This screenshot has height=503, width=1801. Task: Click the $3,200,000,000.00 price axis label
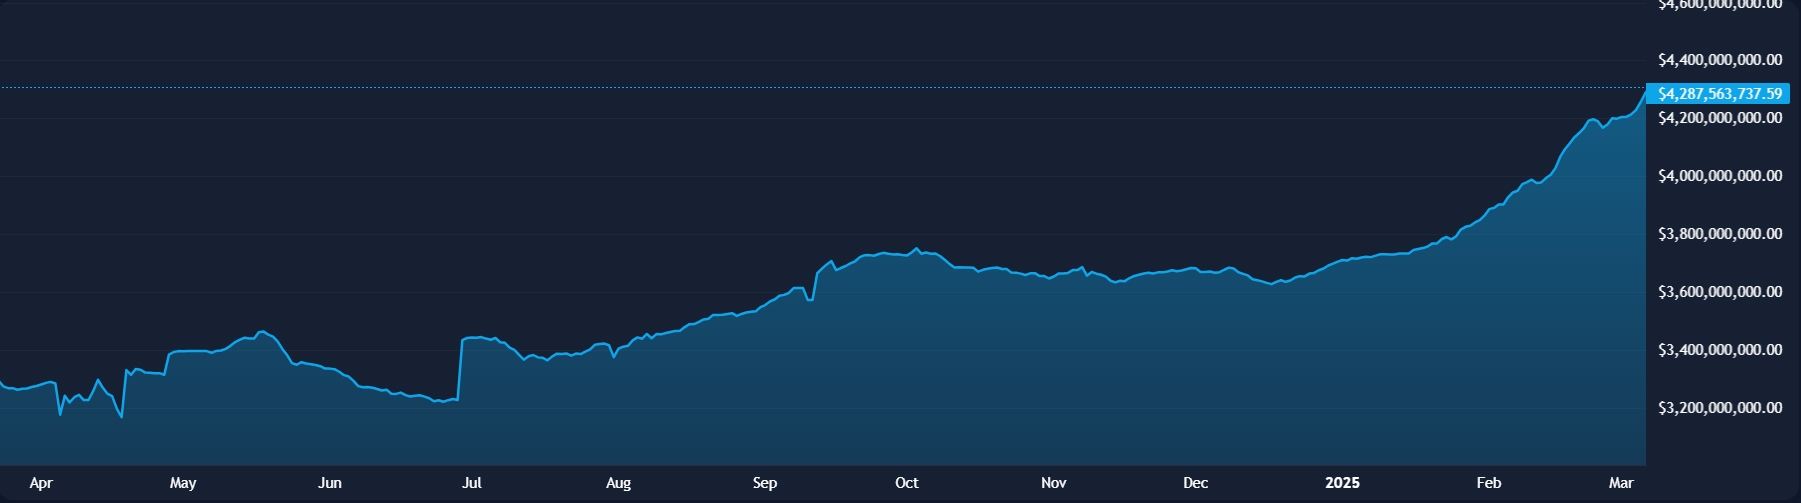[x=1719, y=408]
